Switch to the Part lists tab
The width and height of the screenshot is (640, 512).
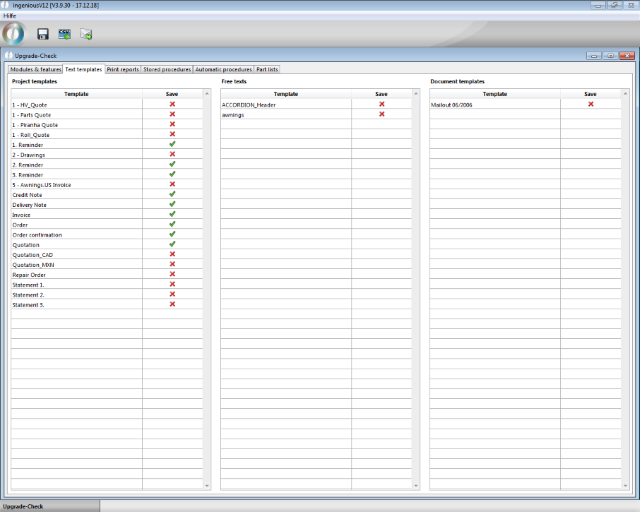click(x=267, y=70)
